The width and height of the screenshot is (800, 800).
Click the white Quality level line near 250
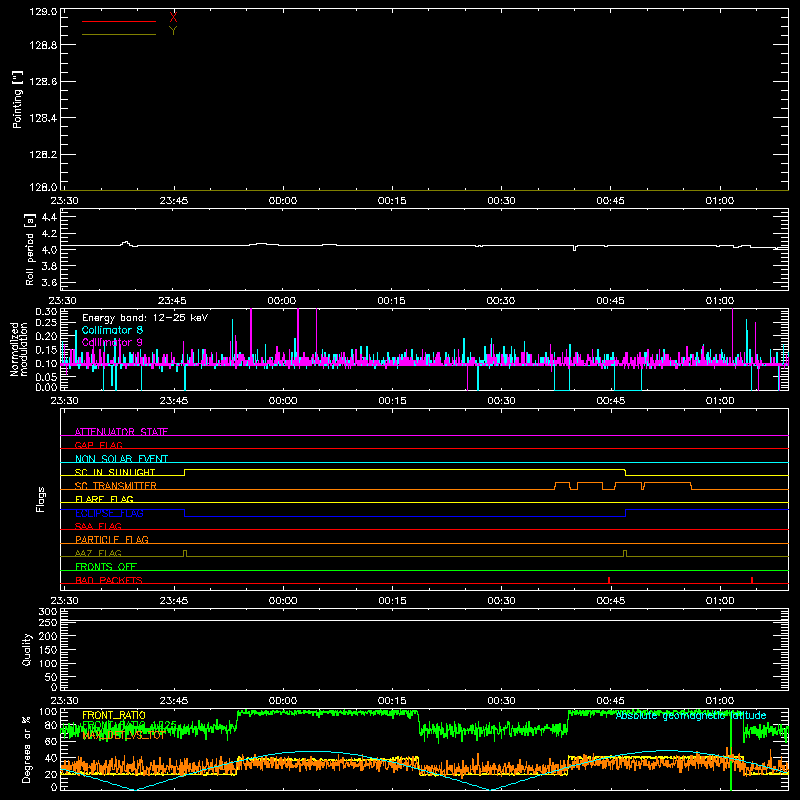click(x=424, y=620)
